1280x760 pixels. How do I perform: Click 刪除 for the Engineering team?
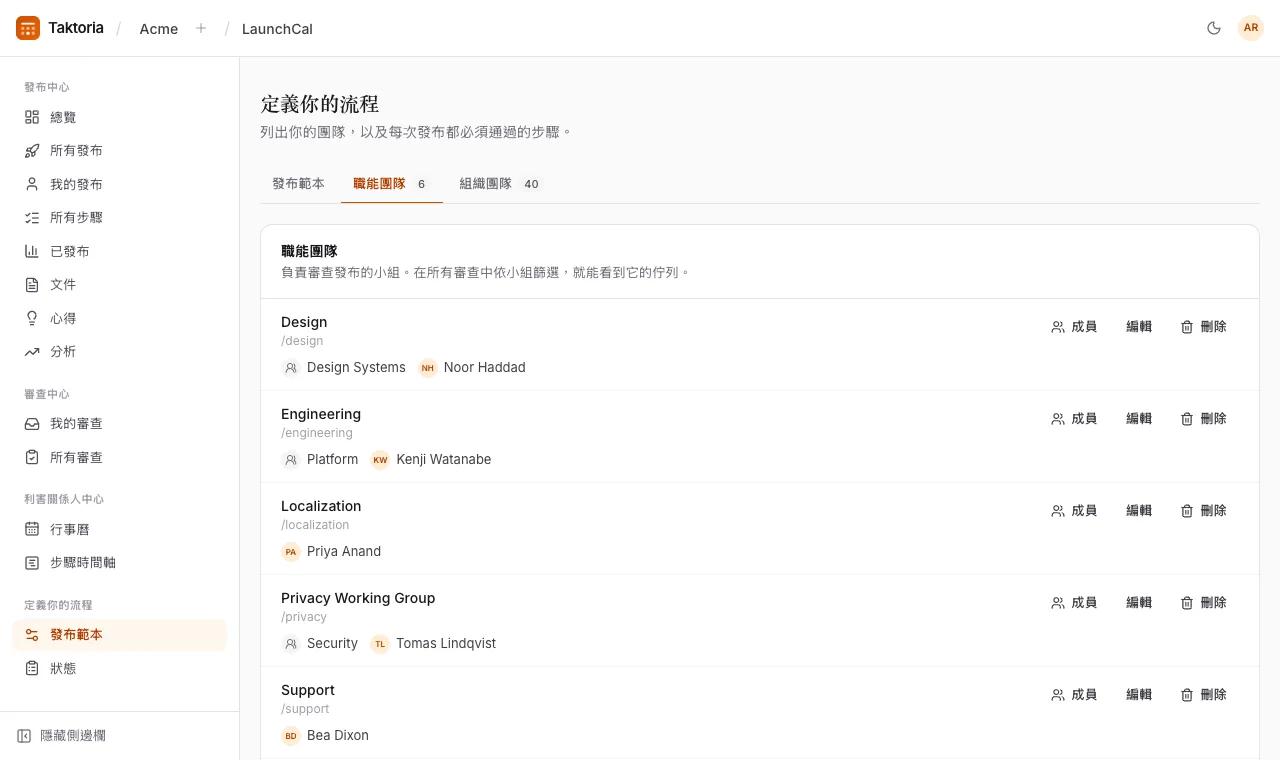(x=1203, y=419)
